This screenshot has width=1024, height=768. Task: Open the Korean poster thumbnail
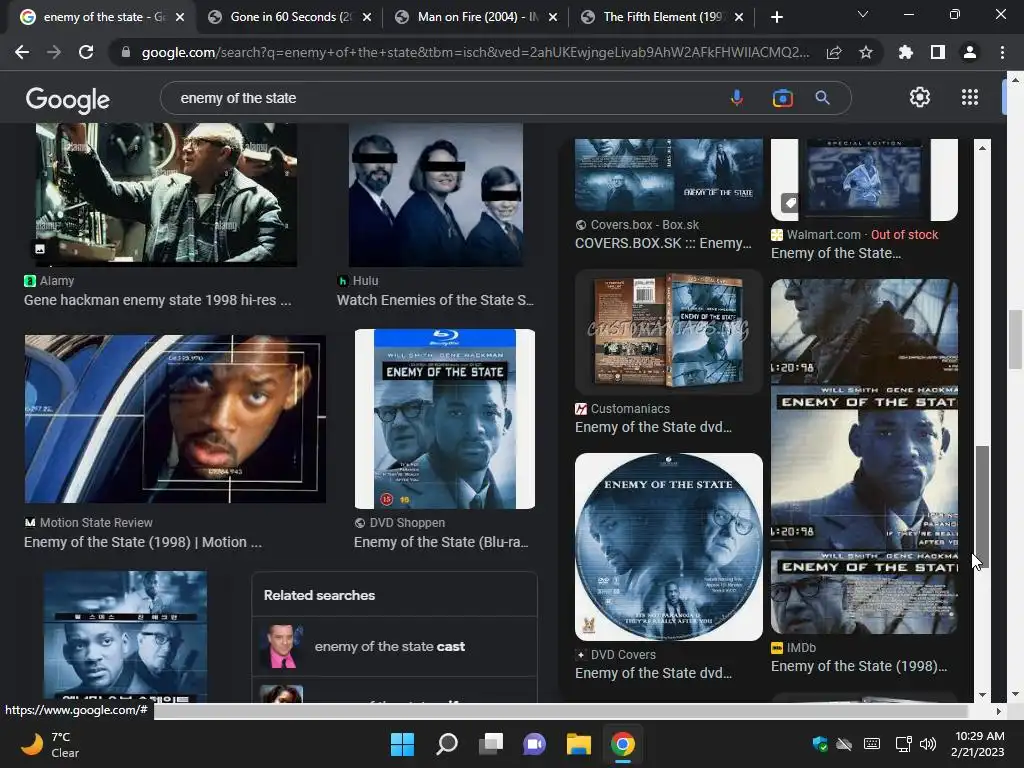click(125, 636)
